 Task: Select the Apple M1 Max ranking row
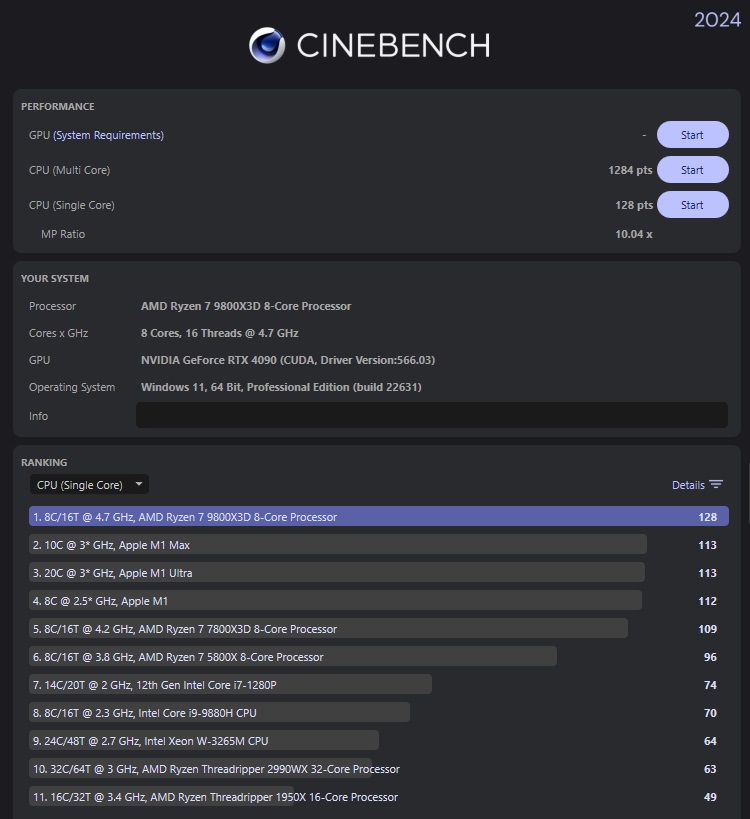click(379, 545)
